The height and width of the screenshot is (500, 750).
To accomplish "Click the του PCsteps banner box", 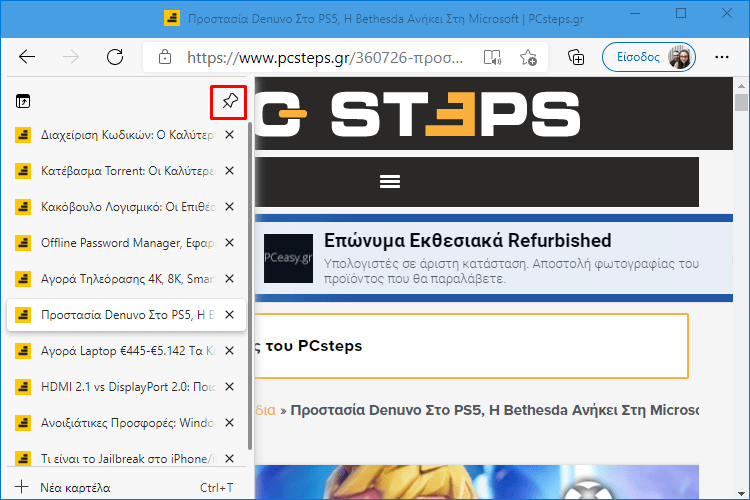I will point(471,346).
